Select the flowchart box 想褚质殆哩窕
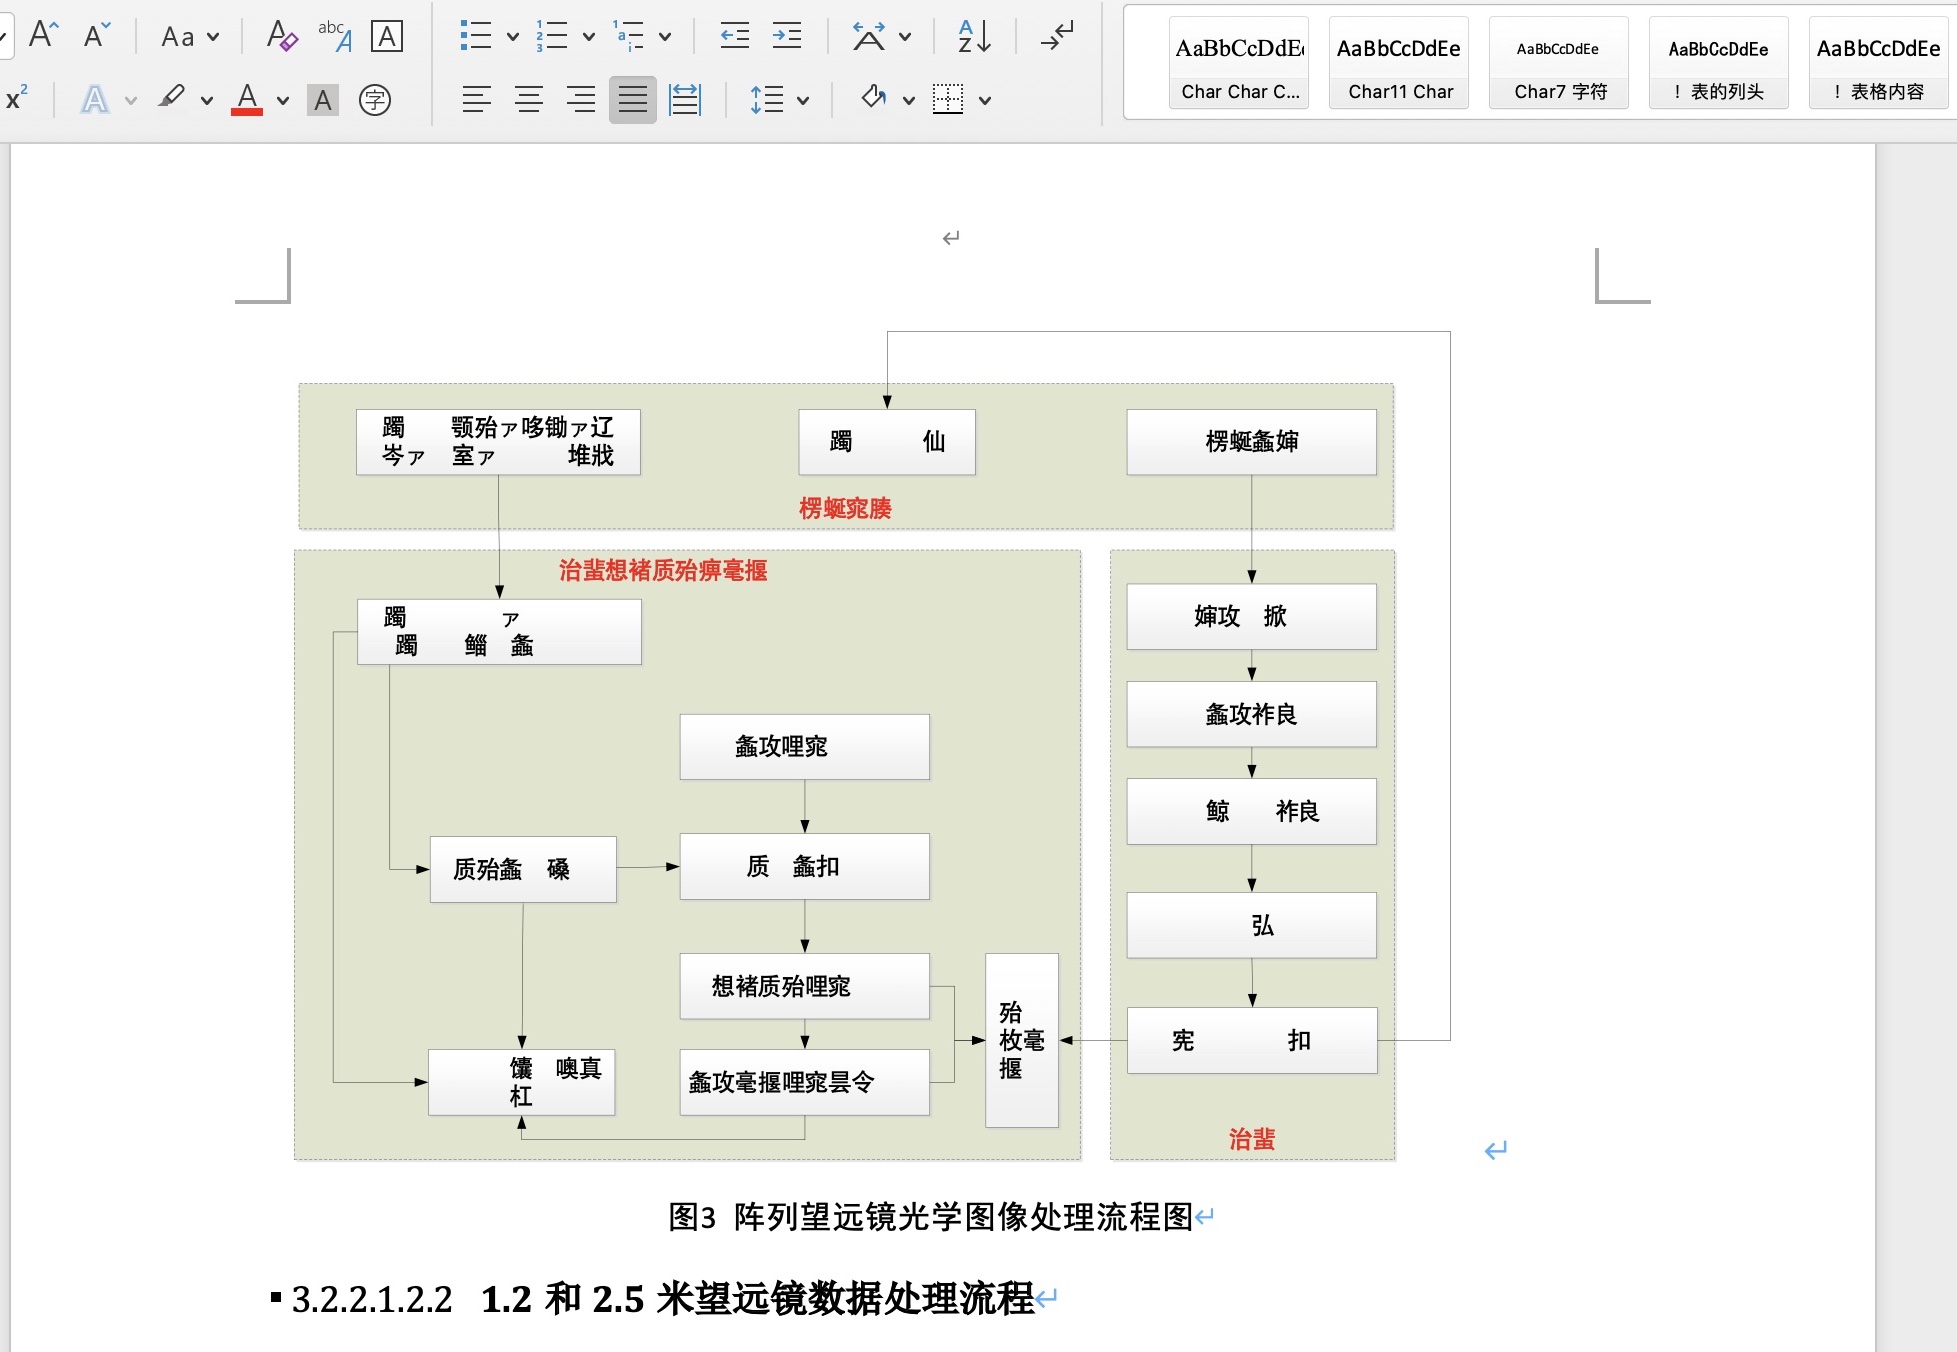1957x1352 pixels. point(805,987)
